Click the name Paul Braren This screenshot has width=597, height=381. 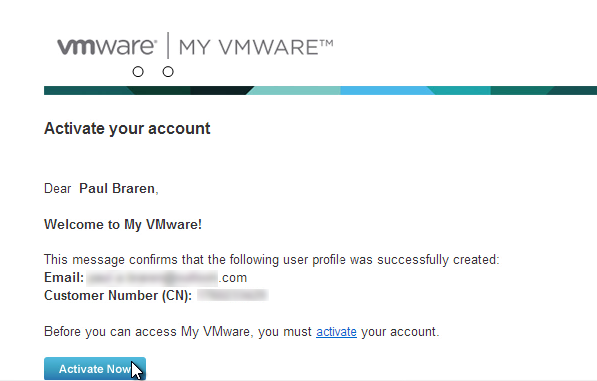coord(117,188)
